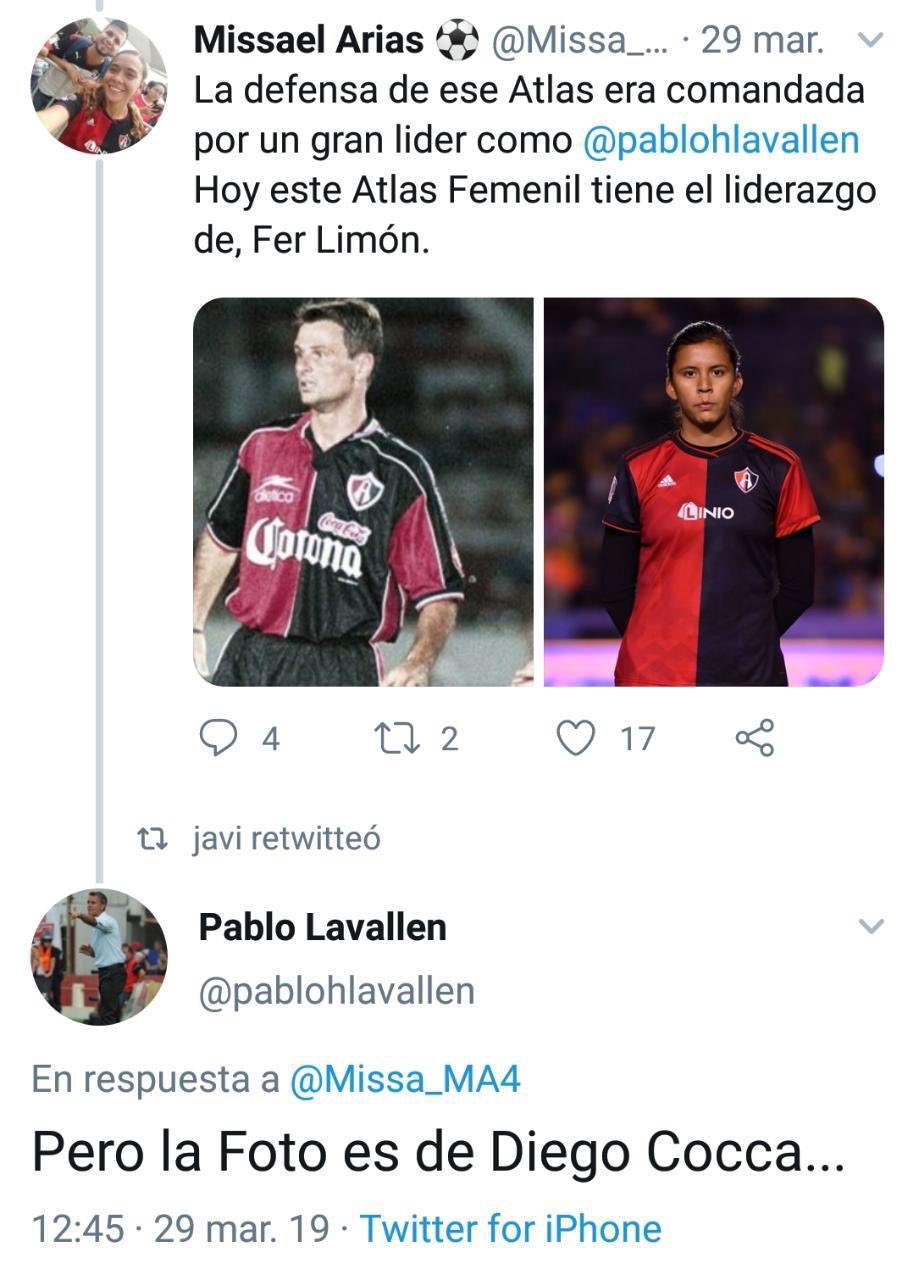
Task: View the vintage Corona jersey photo
Action: tap(363, 492)
